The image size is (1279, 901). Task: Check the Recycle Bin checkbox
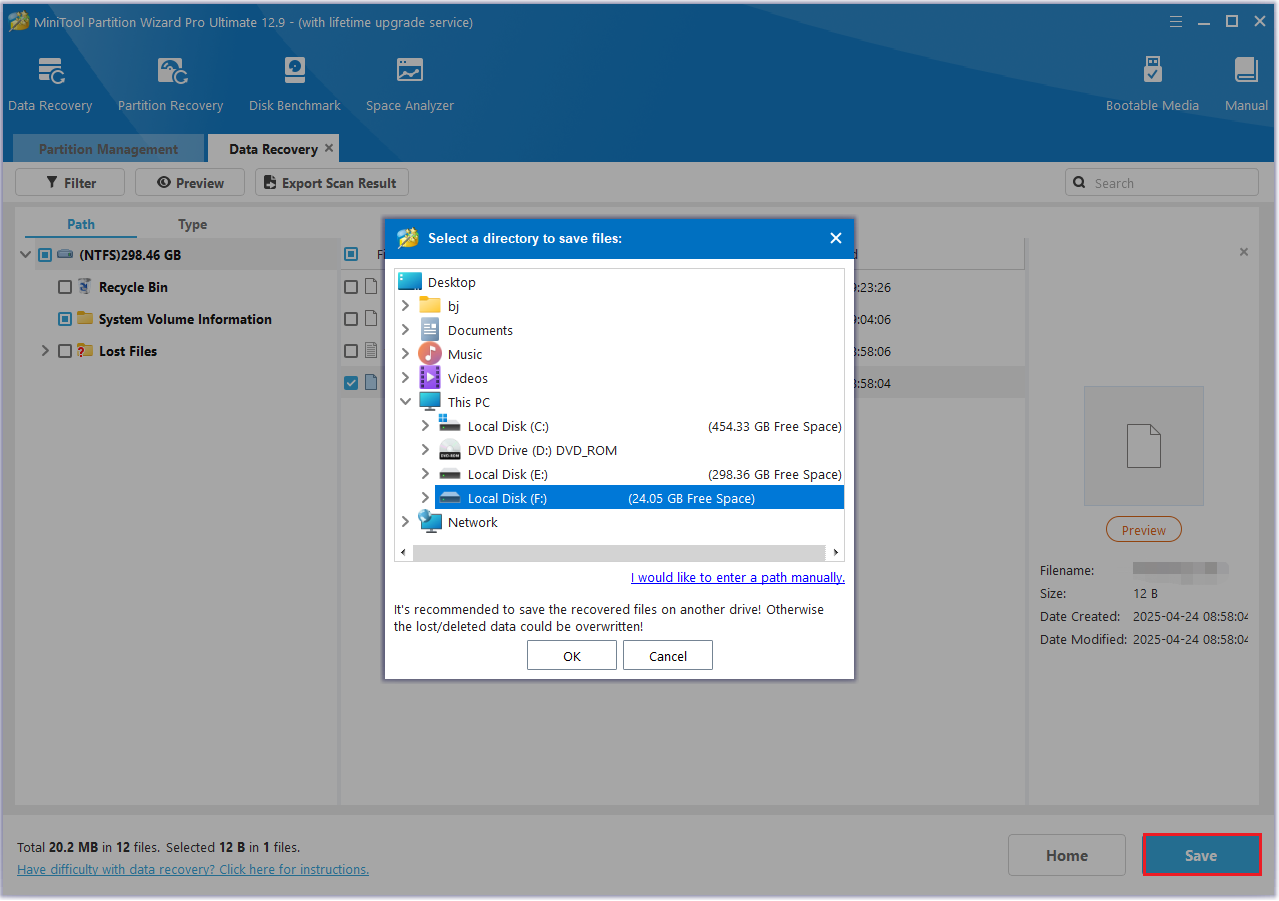65,287
